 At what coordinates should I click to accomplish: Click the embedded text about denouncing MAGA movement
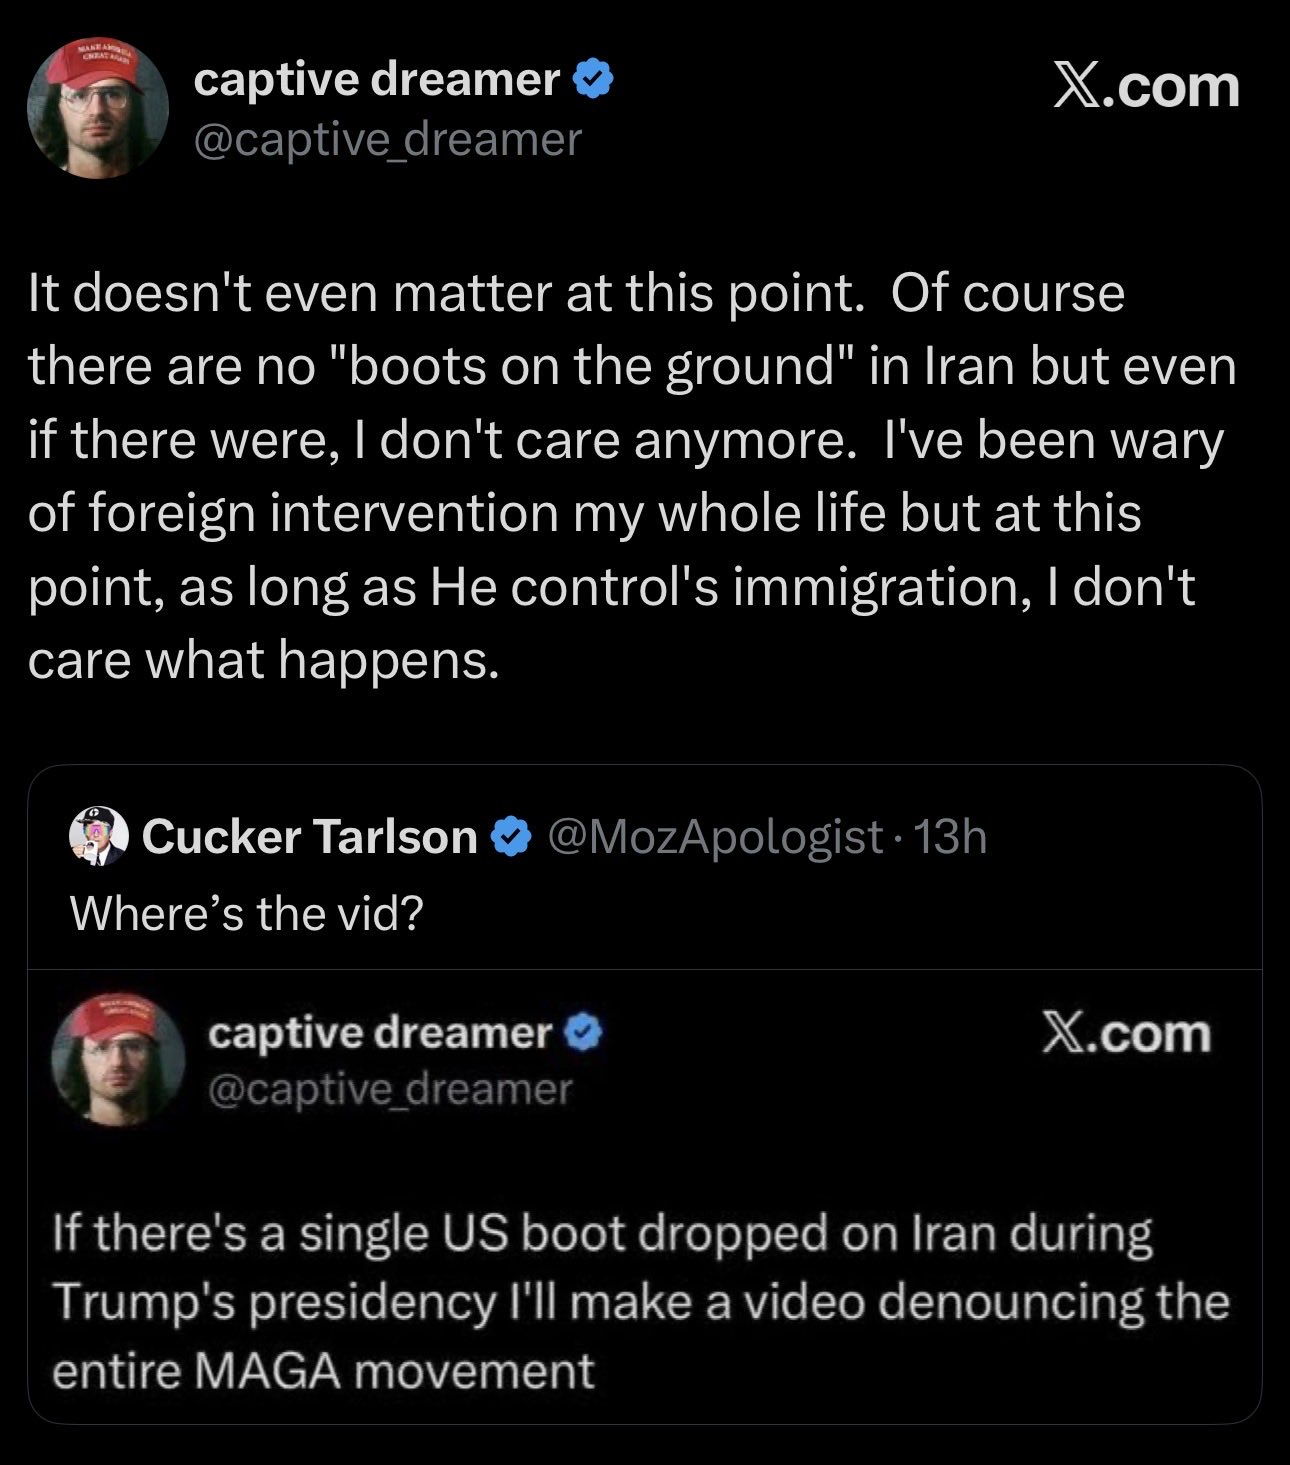(x=640, y=1301)
